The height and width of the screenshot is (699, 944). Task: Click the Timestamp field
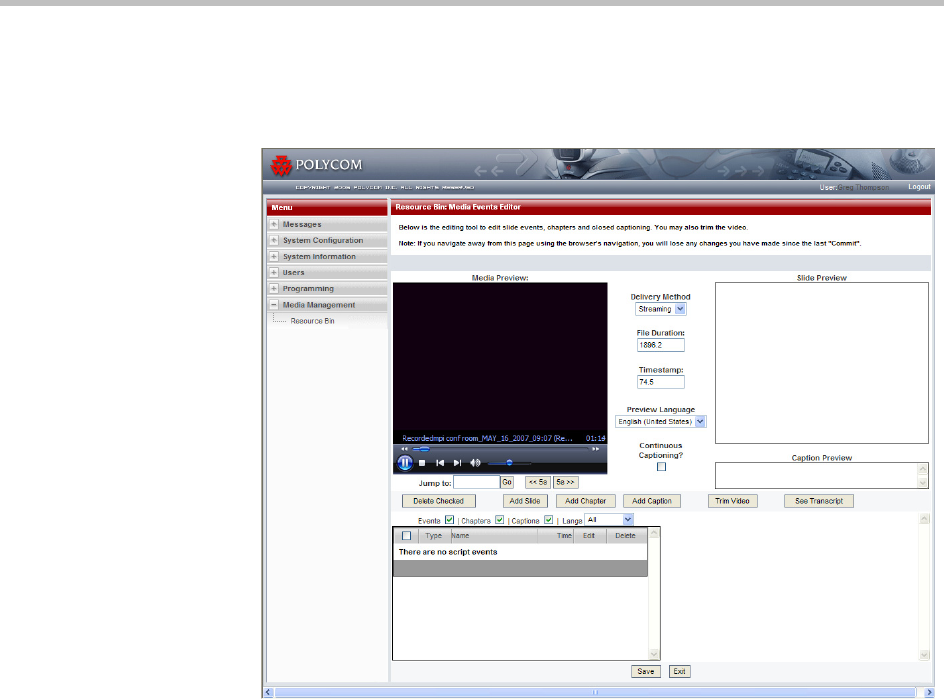point(660,382)
